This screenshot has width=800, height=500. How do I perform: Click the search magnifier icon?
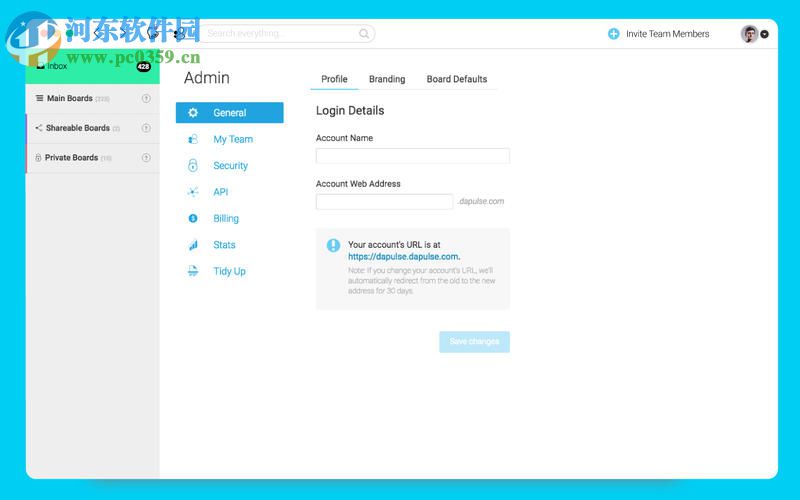coord(364,34)
